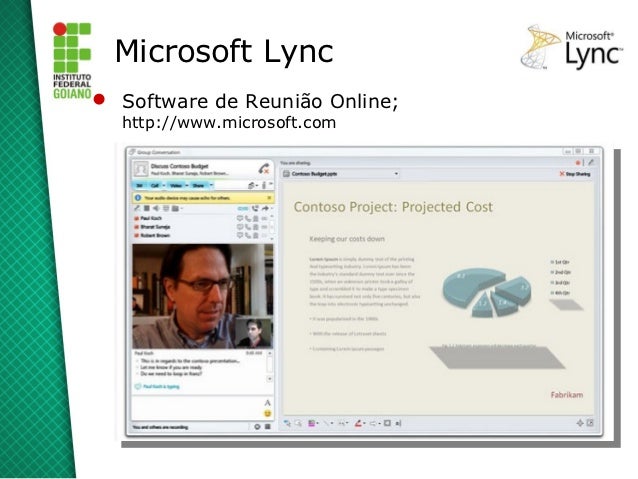Hang up with the red phone icon
Screen dimensions: 638x479
(264, 168)
